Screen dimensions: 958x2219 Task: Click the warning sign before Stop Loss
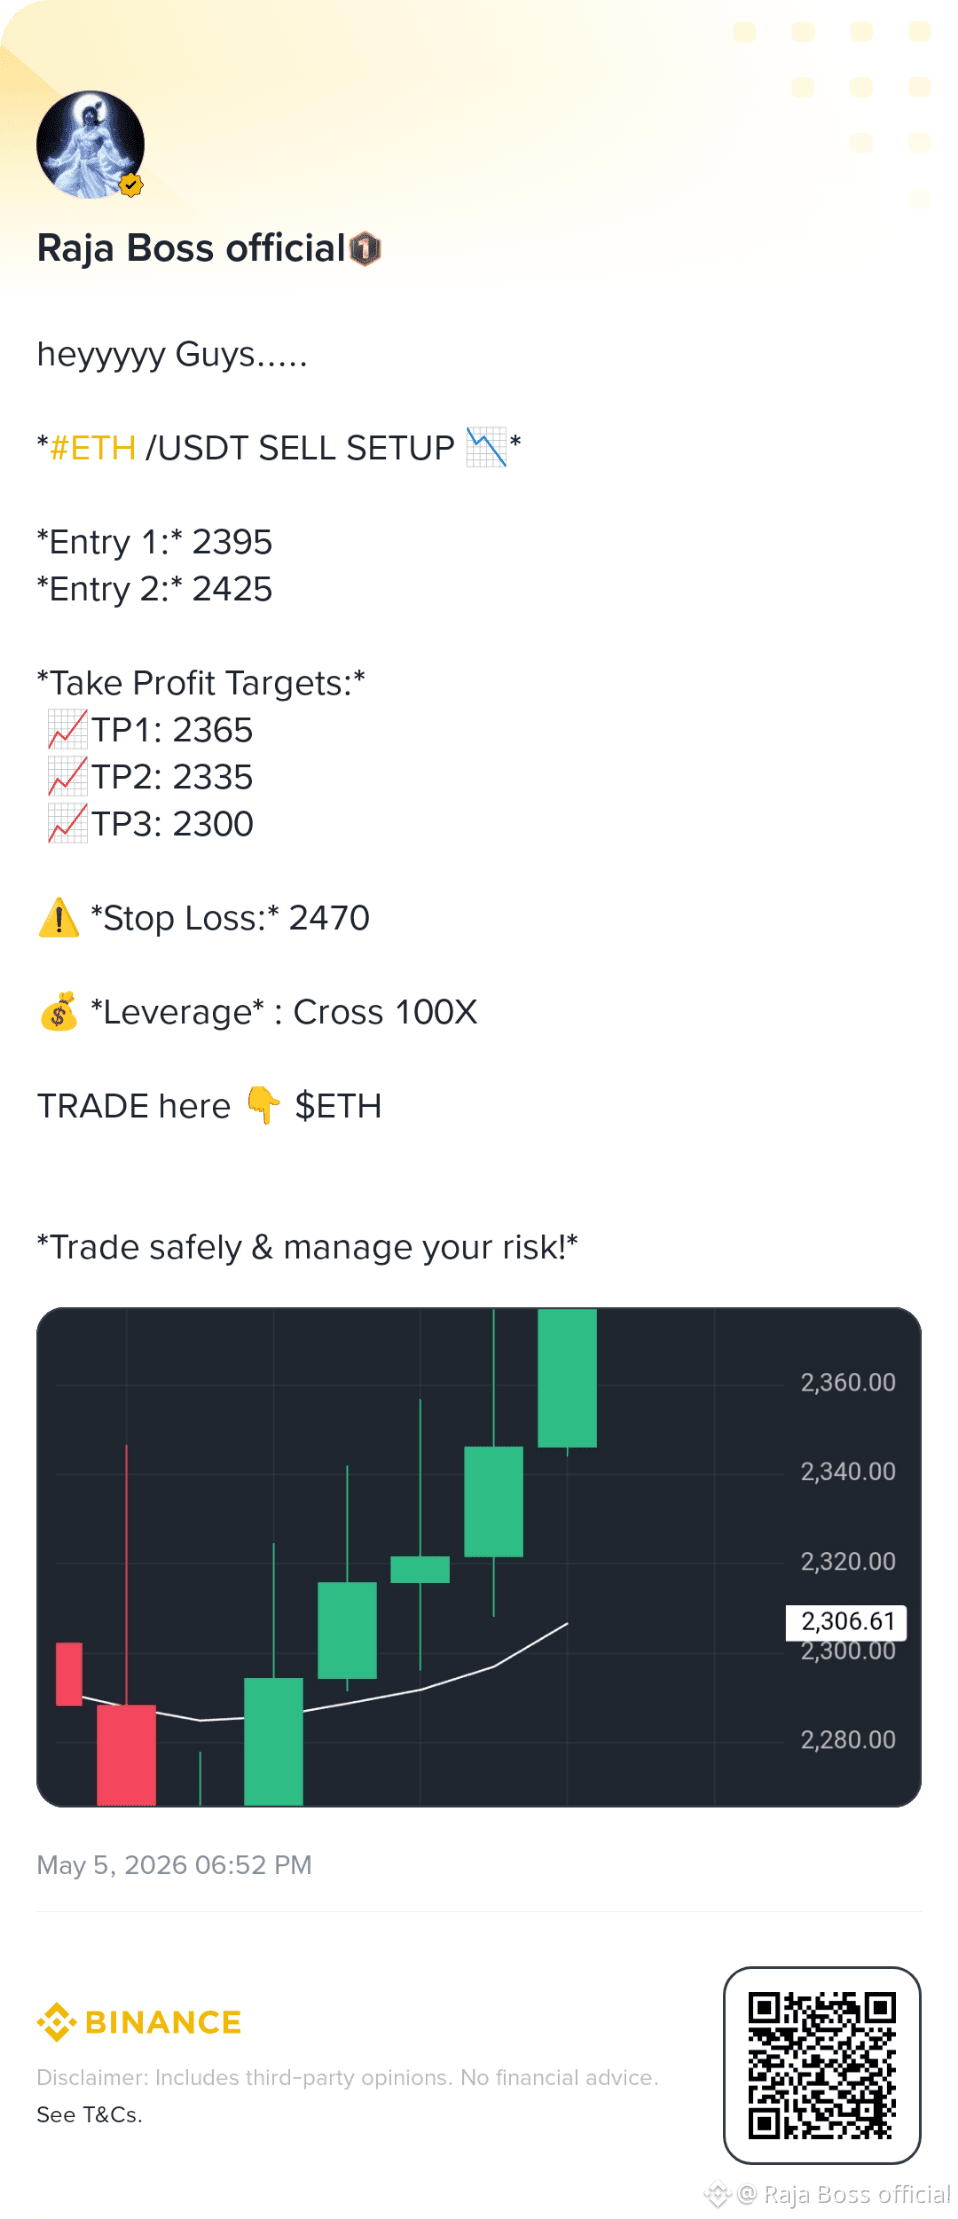coord(59,917)
